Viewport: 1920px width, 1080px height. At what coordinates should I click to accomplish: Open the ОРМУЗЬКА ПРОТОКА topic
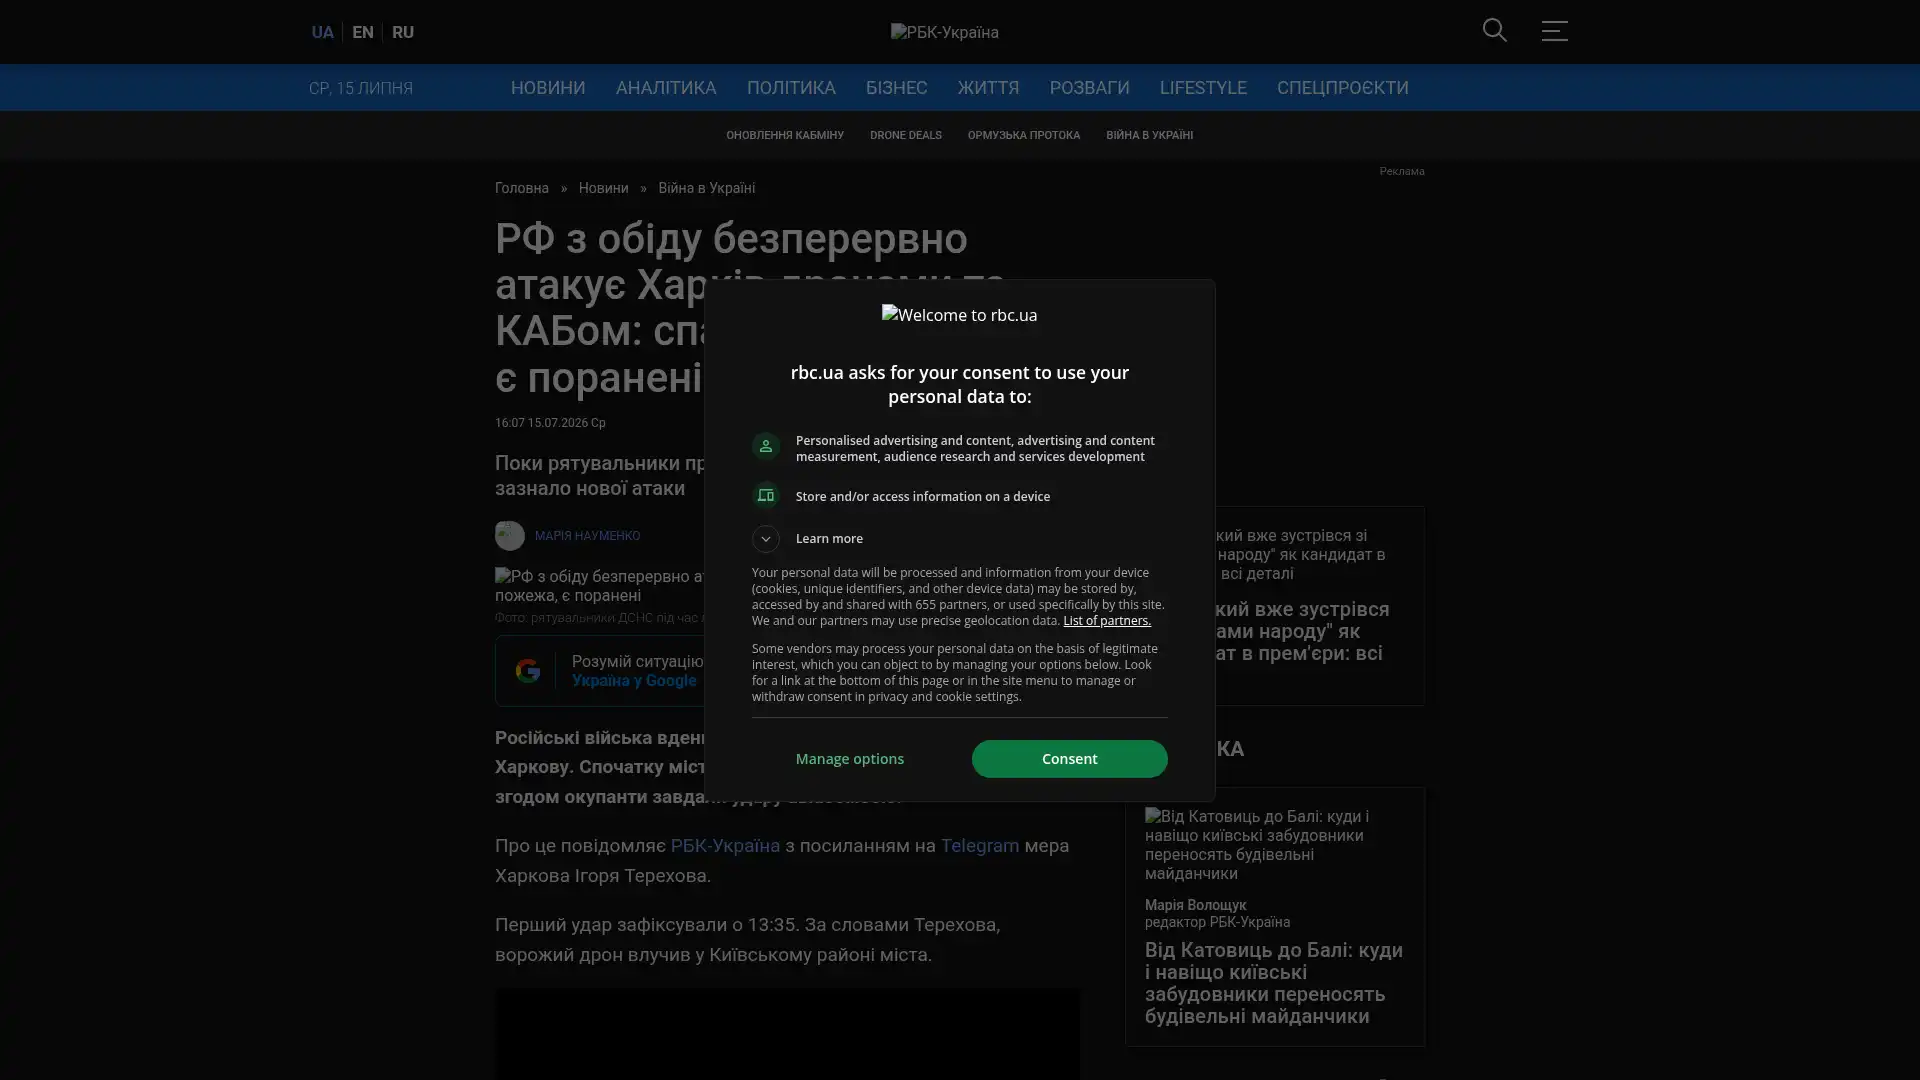pyautogui.click(x=1023, y=135)
